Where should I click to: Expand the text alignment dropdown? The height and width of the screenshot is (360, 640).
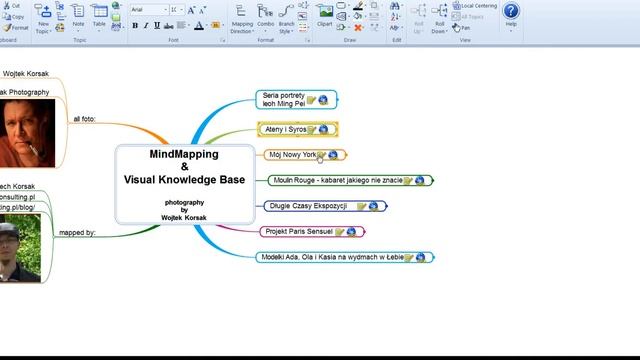click(189, 26)
